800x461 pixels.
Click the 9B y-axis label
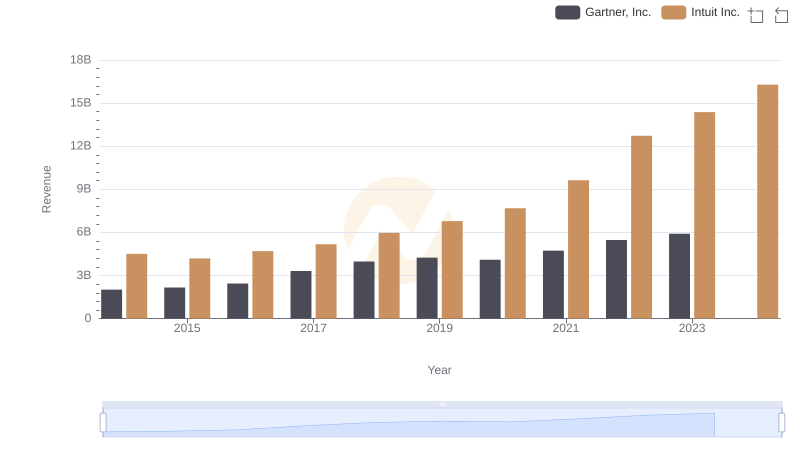pyautogui.click(x=84, y=189)
